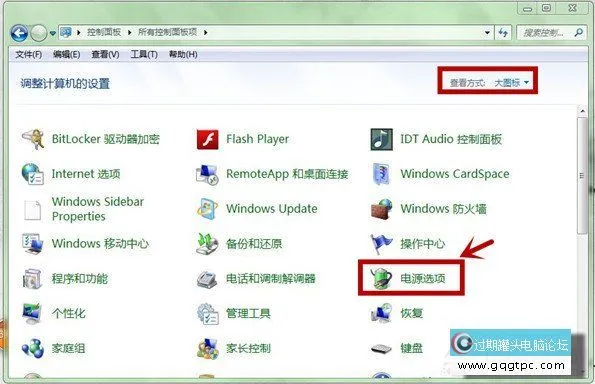
Task: Open the 电源选项 link text
Action: tap(423, 279)
